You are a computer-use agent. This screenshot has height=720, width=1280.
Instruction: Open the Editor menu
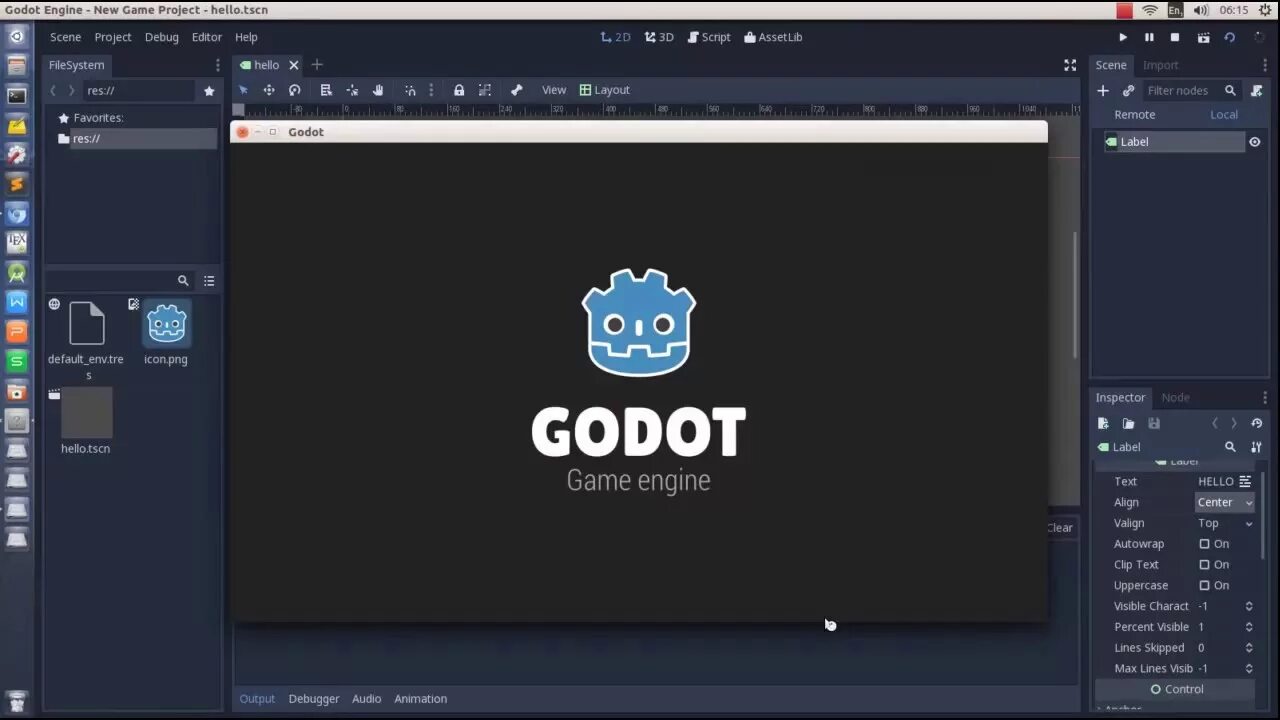pos(207,37)
